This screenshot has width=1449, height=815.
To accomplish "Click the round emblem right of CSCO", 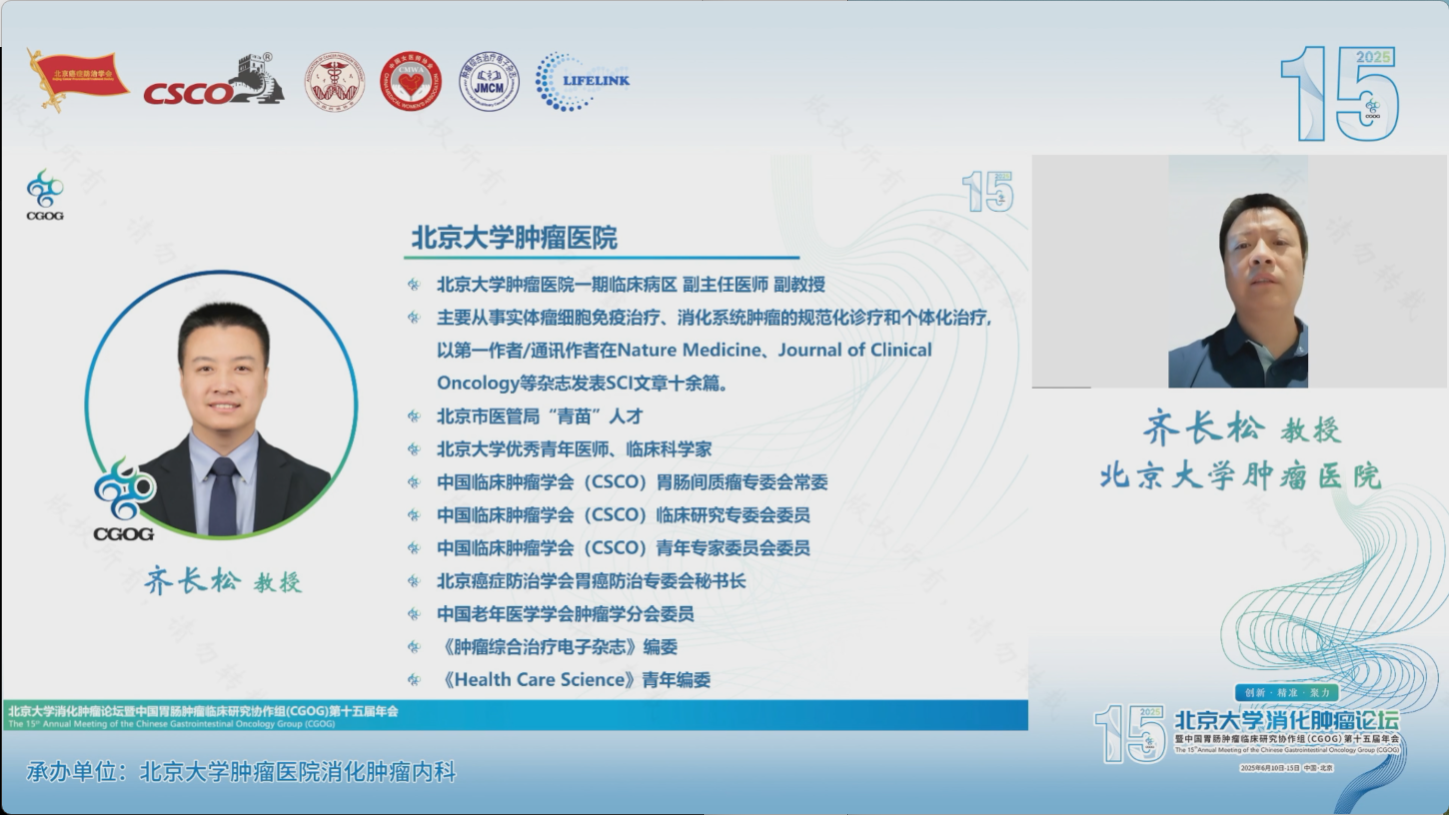I will click(x=334, y=81).
